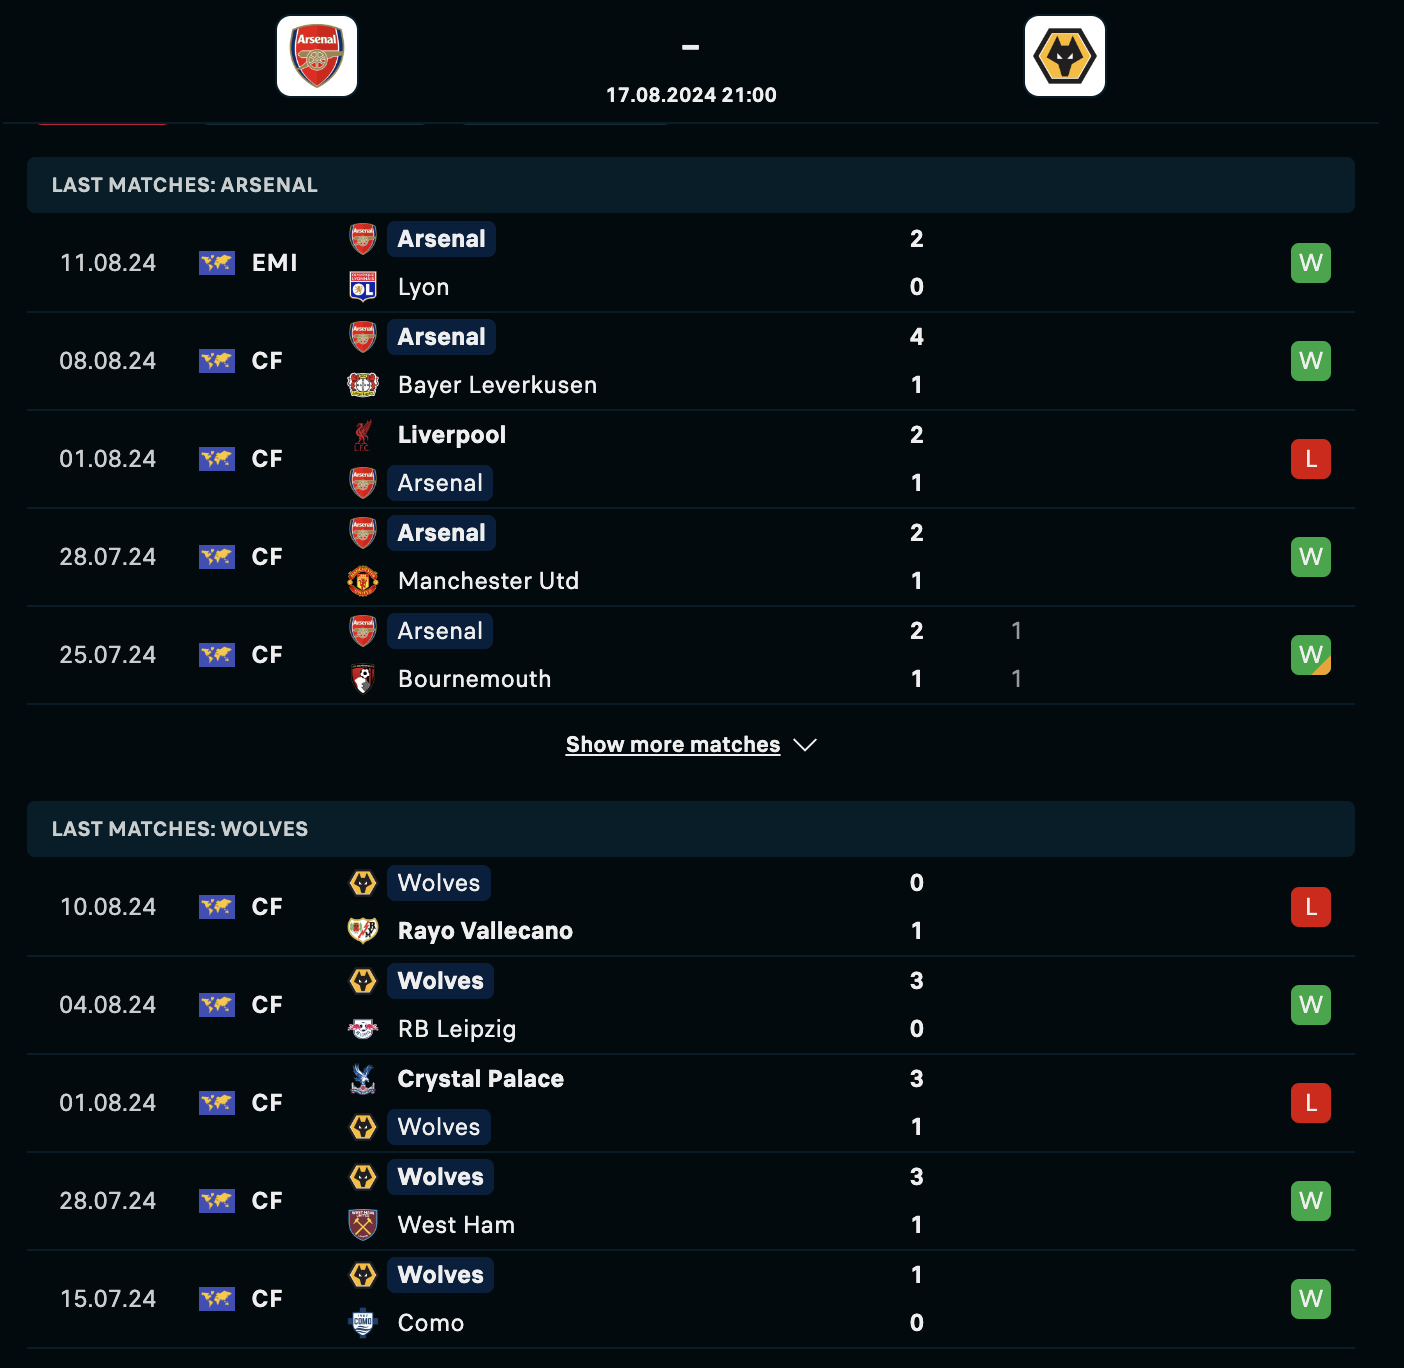Click the EMI competition globe icon

(x=217, y=262)
